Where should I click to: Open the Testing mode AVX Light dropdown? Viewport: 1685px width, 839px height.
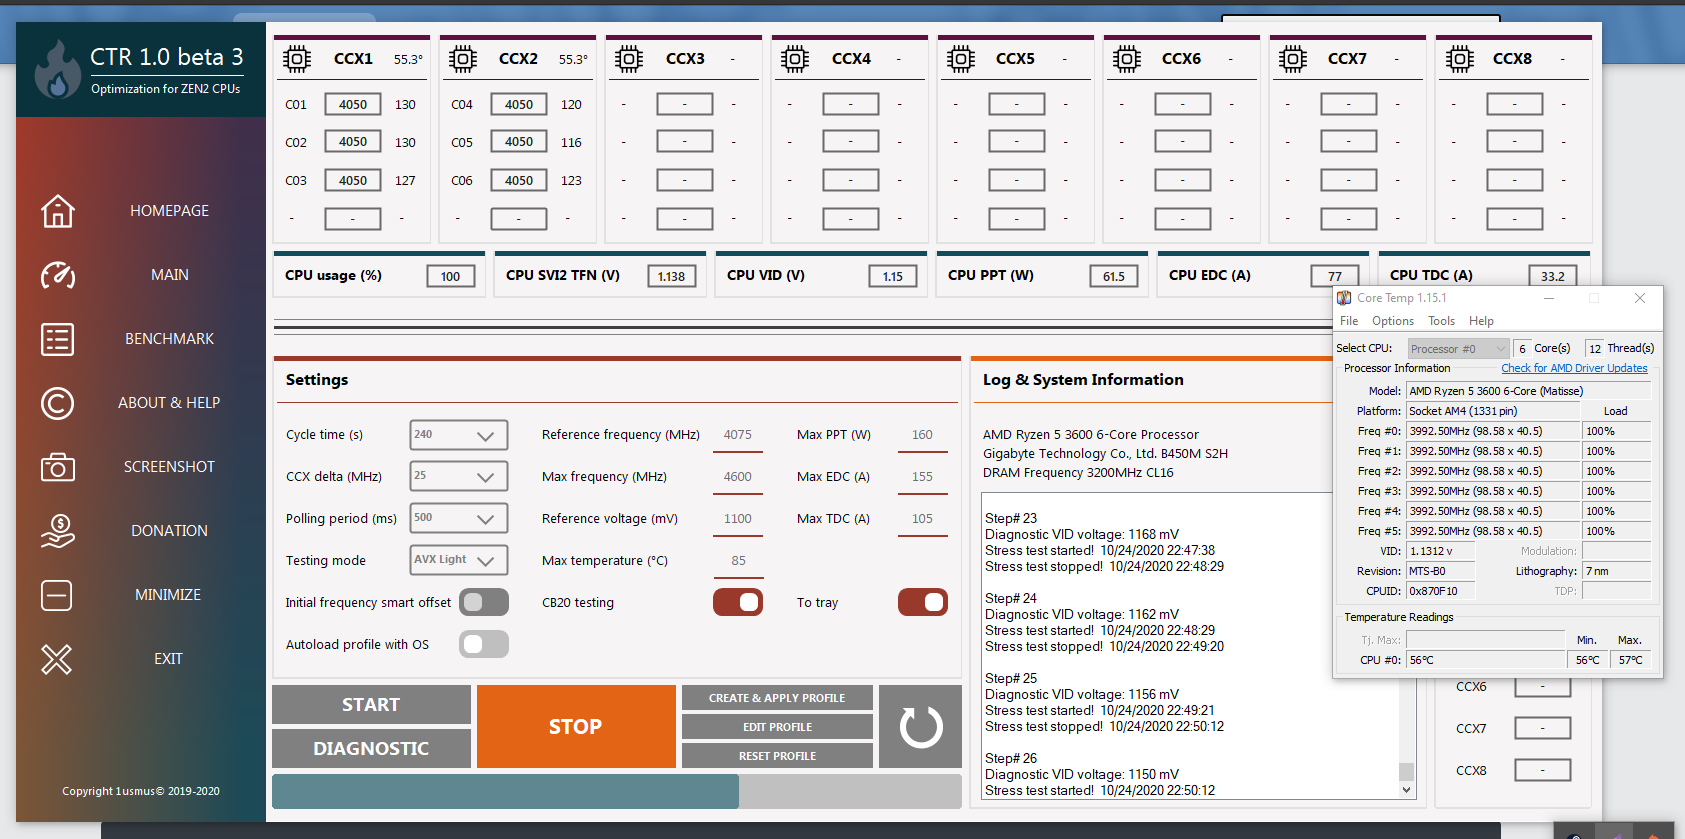(x=459, y=561)
